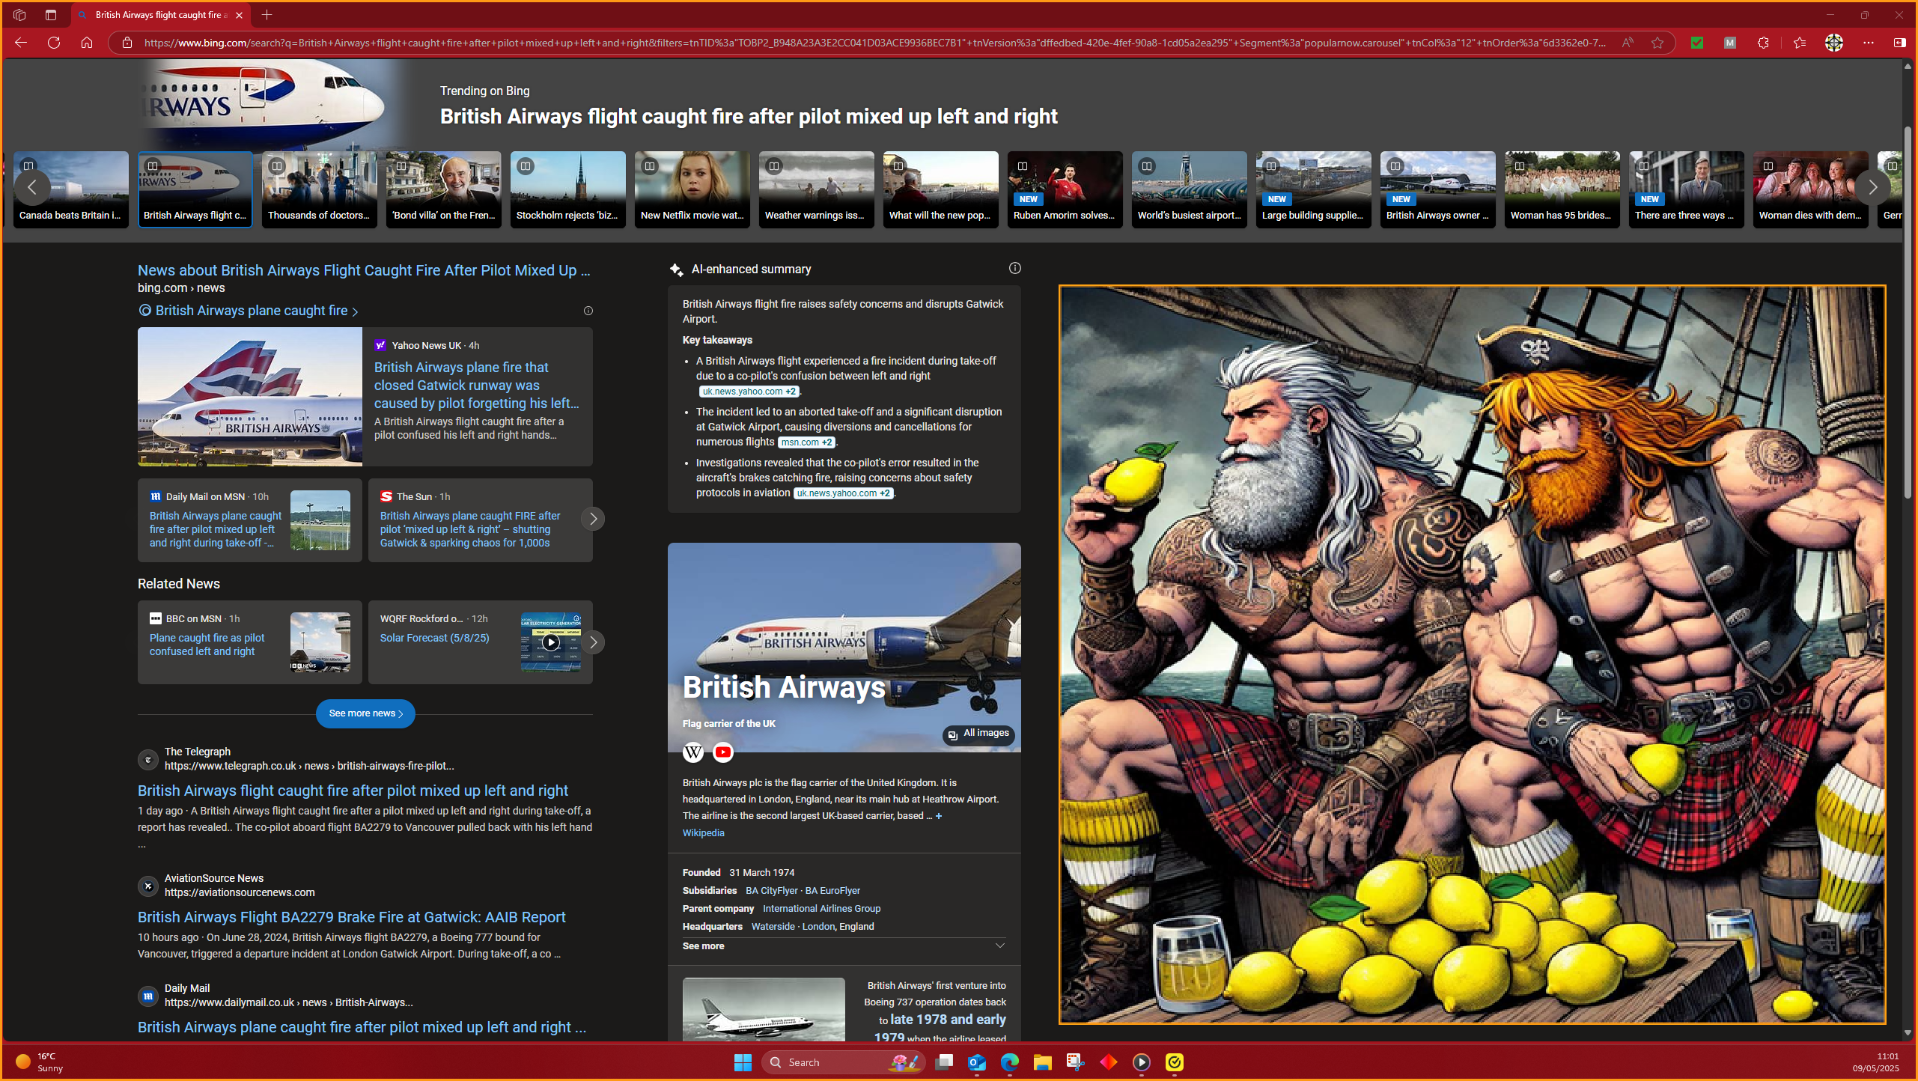This screenshot has width=1918, height=1081.
Task: Click info icon beside British Airways plane news
Action: pos(588,311)
